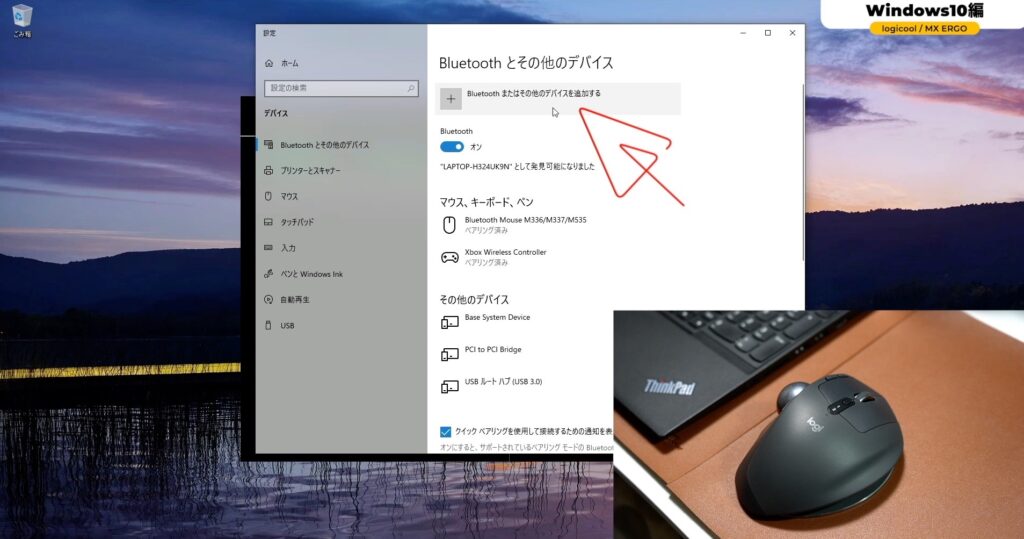Image resolution: width=1024 pixels, height=539 pixels.
Task: Close the Settings window
Action: click(x=792, y=33)
